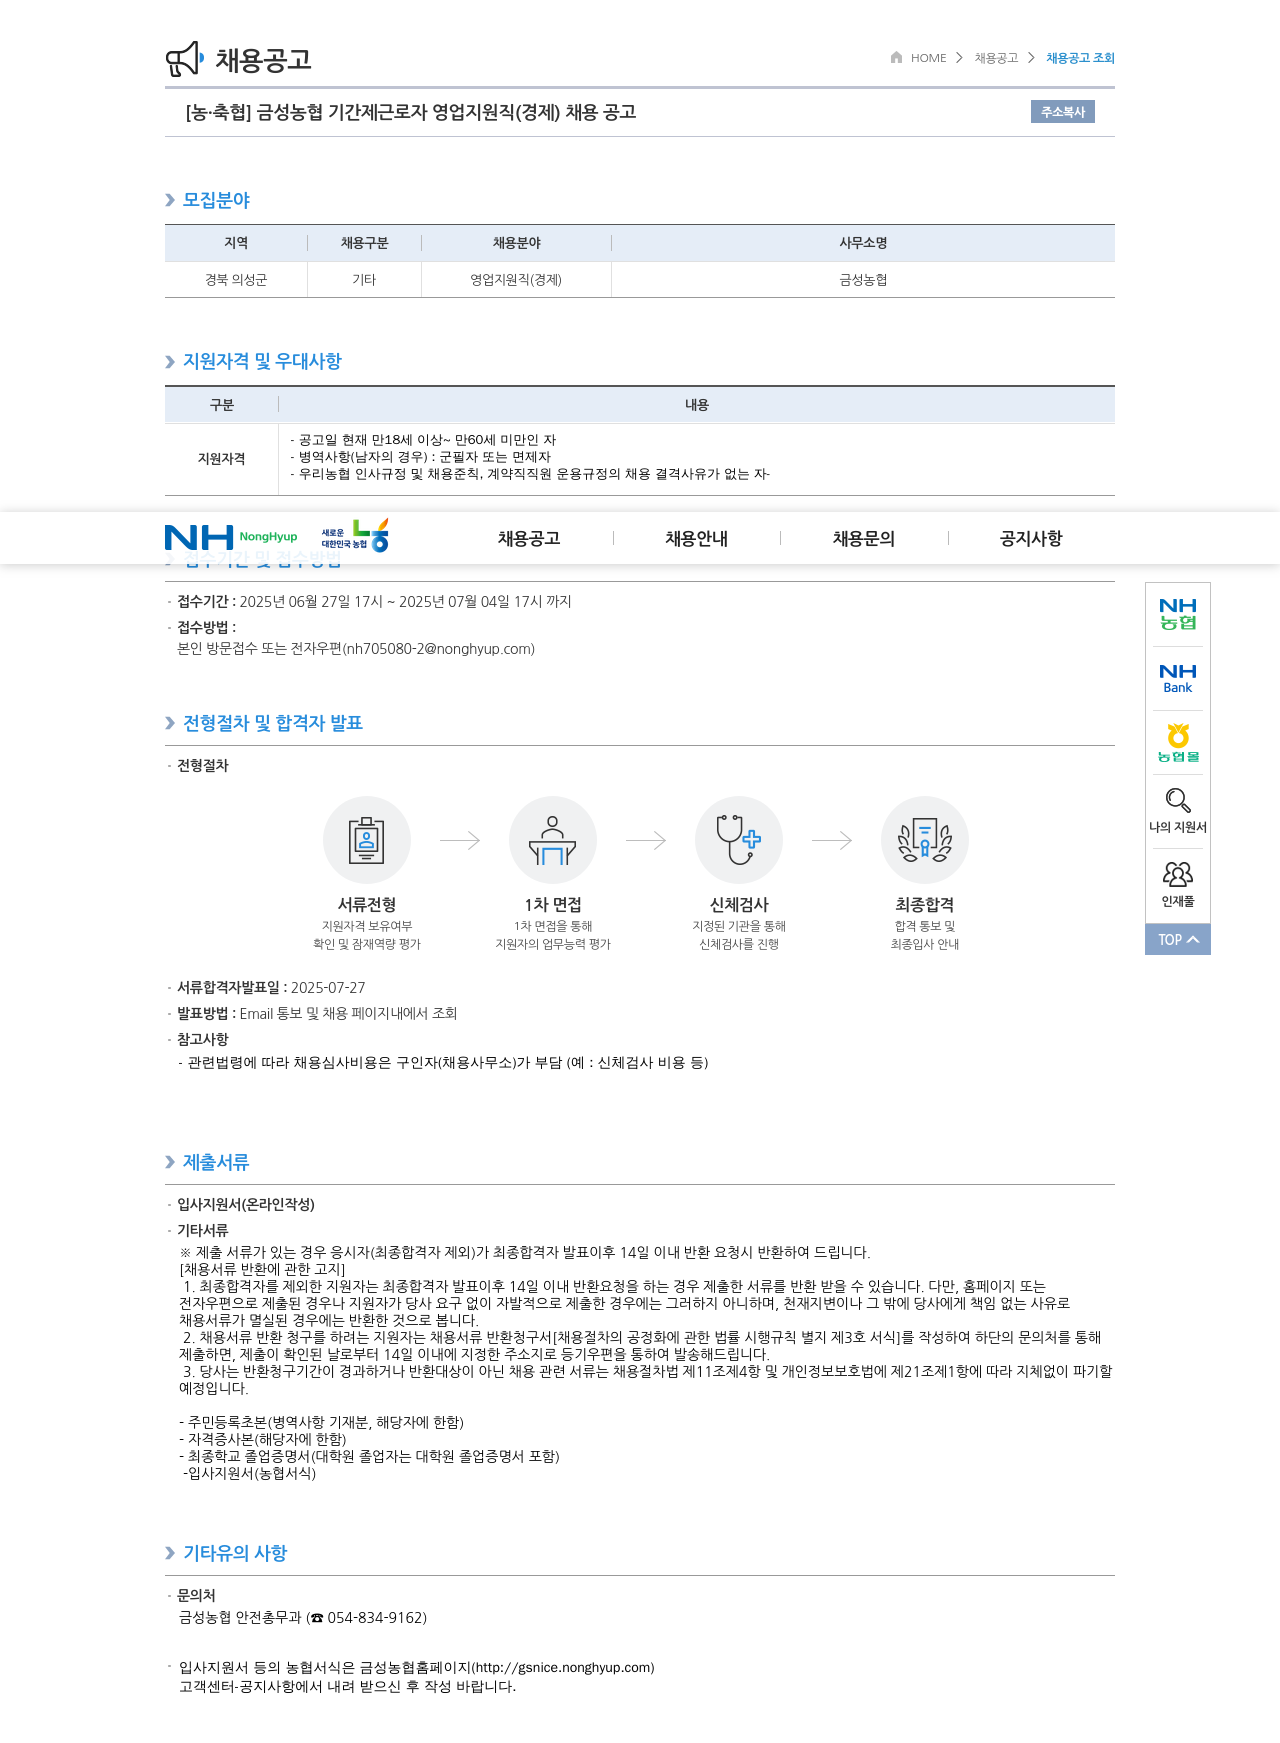This screenshot has width=1280, height=1743.
Task: Click the 지원자격 row label
Action: [221, 459]
